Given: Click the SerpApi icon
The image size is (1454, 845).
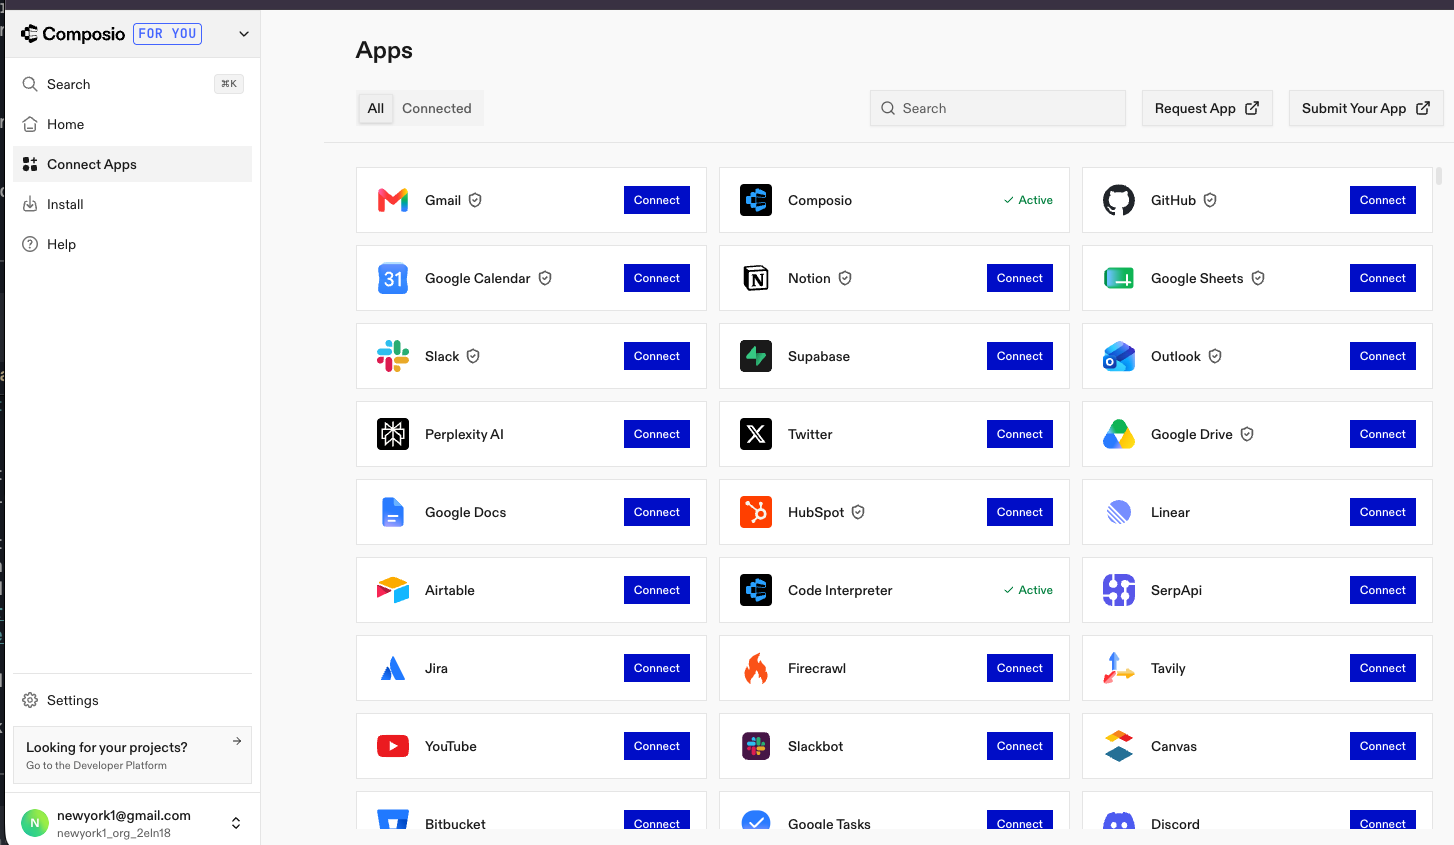Looking at the screenshot, I should 1119,590.
